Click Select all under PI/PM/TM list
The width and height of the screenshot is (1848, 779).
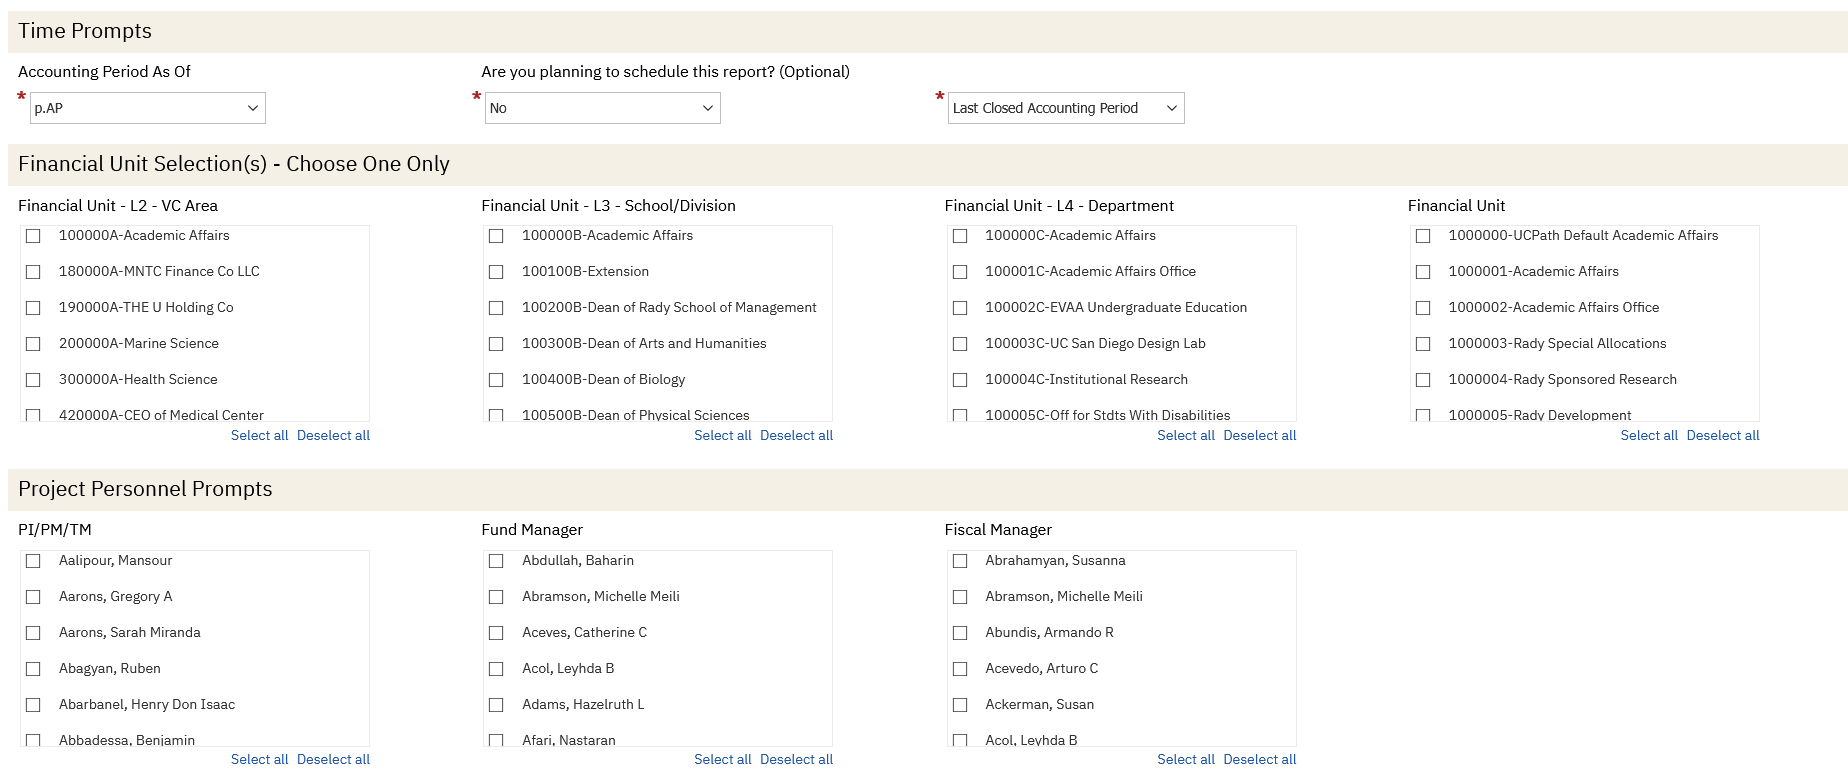click(x=259, y=760)
